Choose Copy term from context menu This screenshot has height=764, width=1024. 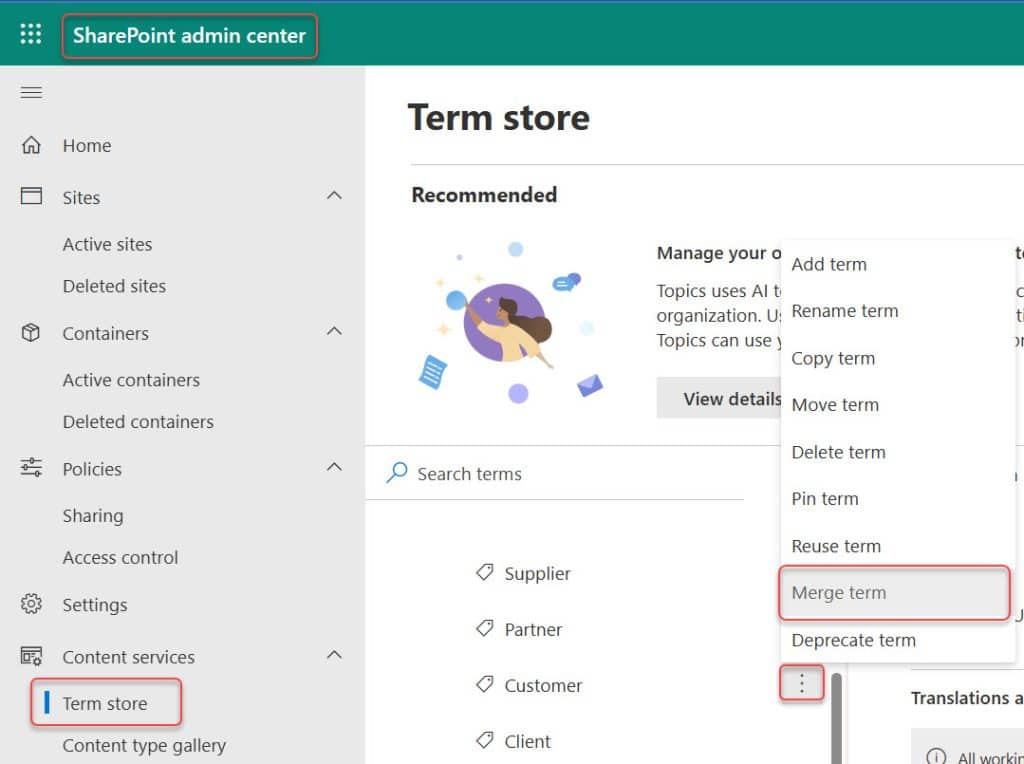coord(897,358)
